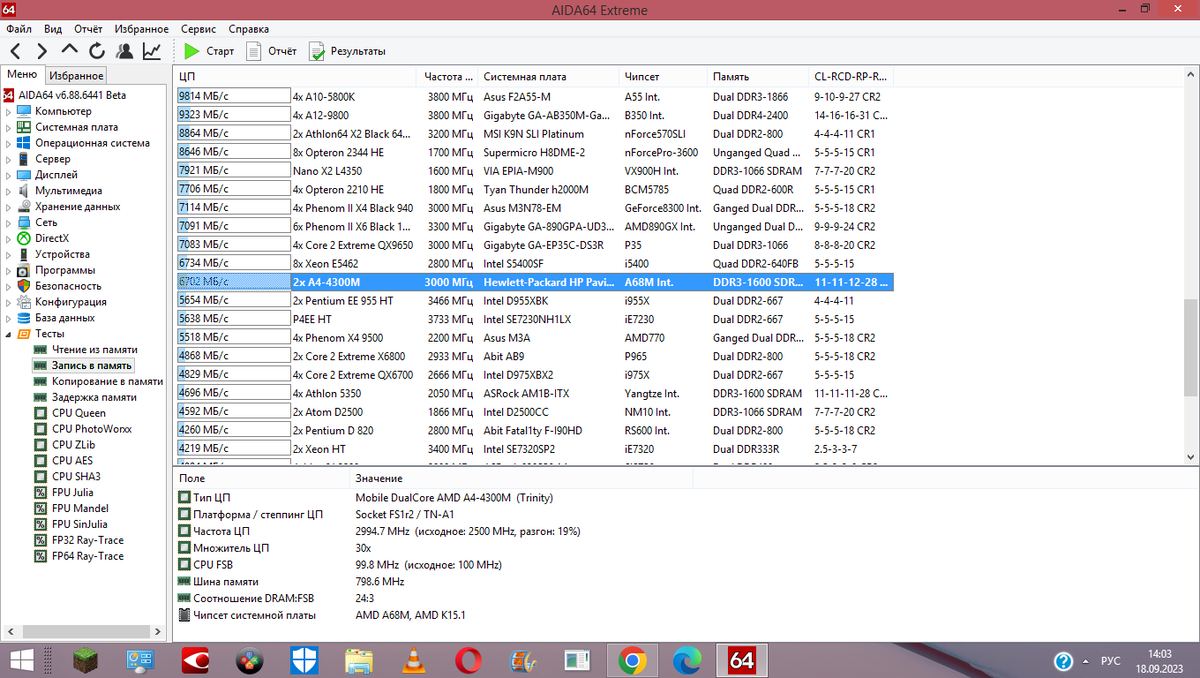Open the Отчёт menu in the menu bar

88,29
